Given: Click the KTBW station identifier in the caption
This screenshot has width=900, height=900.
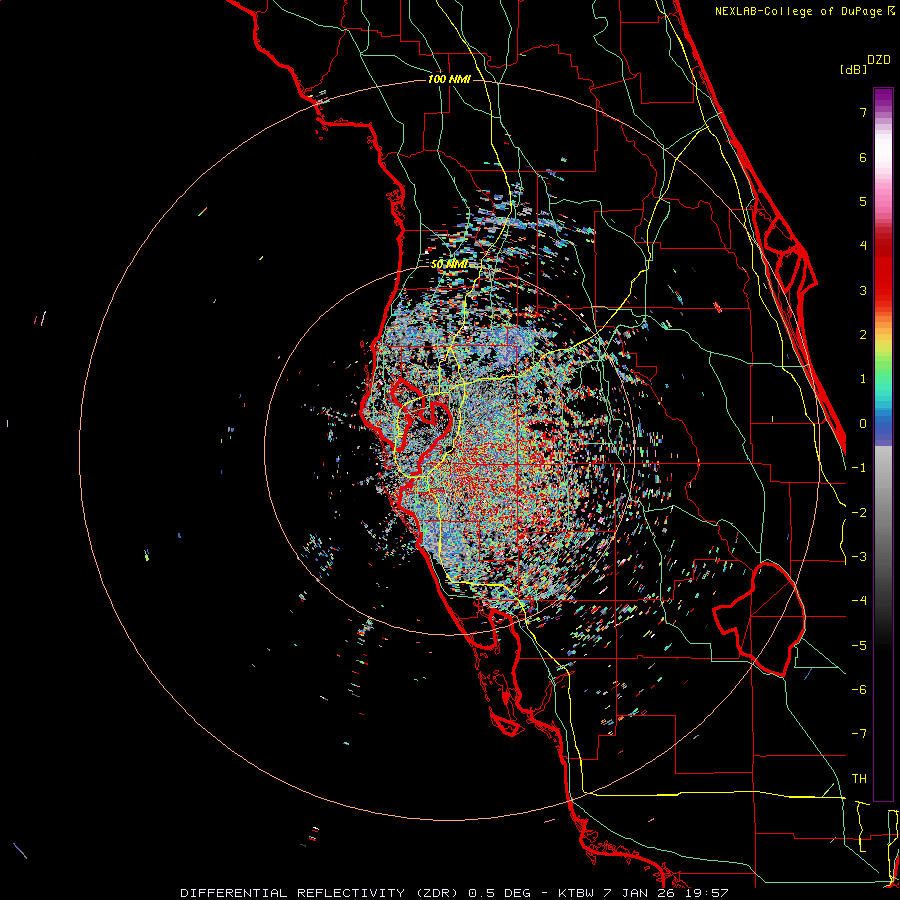Looking at the screenshot, I should point(577,893).
